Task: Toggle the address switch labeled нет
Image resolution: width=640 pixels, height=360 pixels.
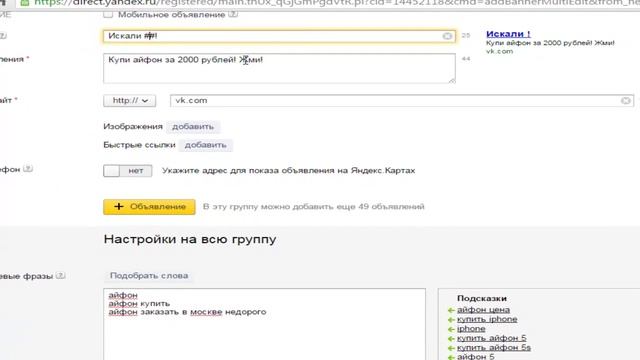Action: (127, 171)
